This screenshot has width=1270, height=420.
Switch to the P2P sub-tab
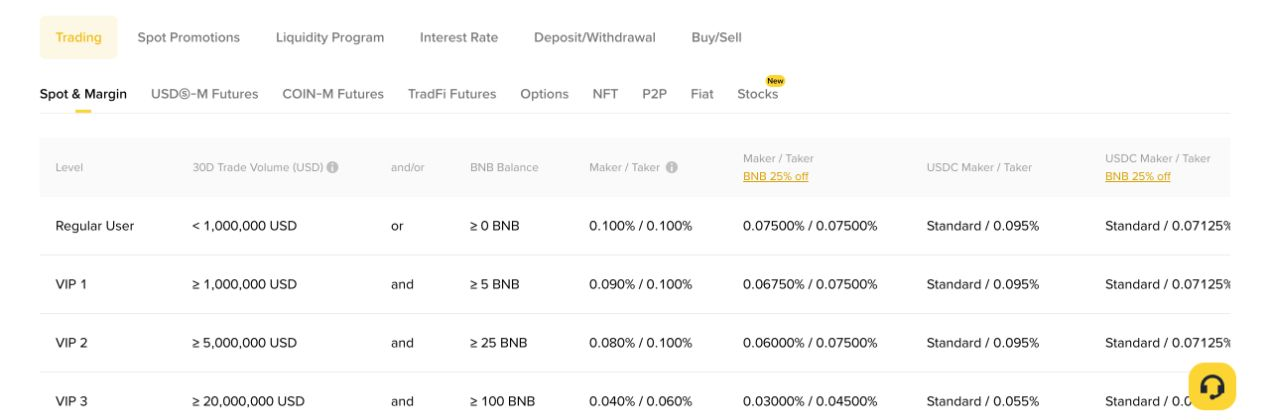(x=654, y=93)
